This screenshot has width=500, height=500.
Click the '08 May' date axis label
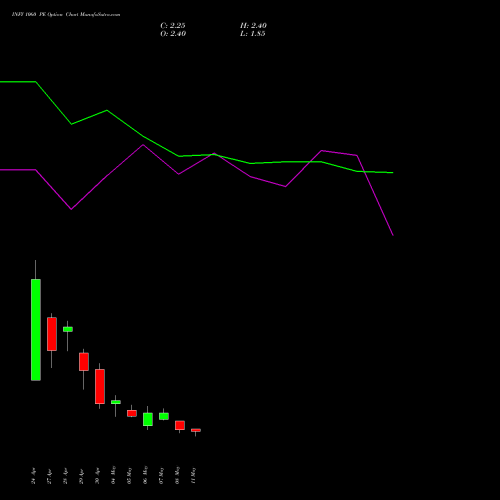pyautogui.click(x=177, y=475)
